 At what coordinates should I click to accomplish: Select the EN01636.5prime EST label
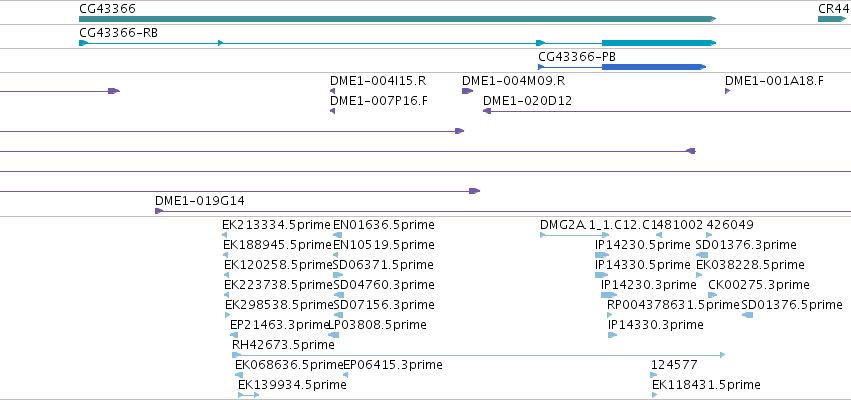coord(384,225)
